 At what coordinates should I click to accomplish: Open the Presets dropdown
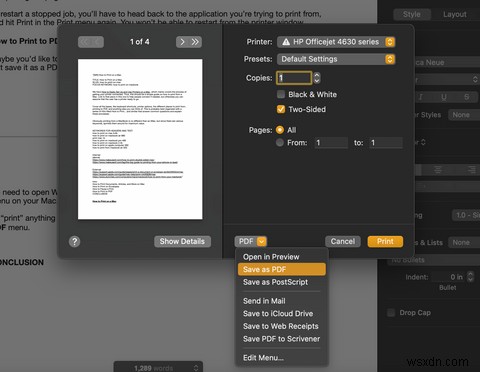(x=336, y=59)
